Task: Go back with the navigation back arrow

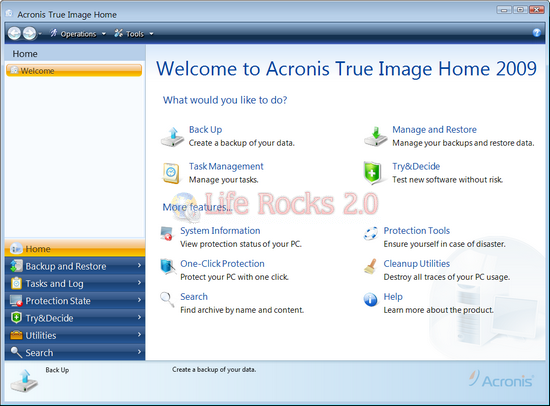Action: 14,33
